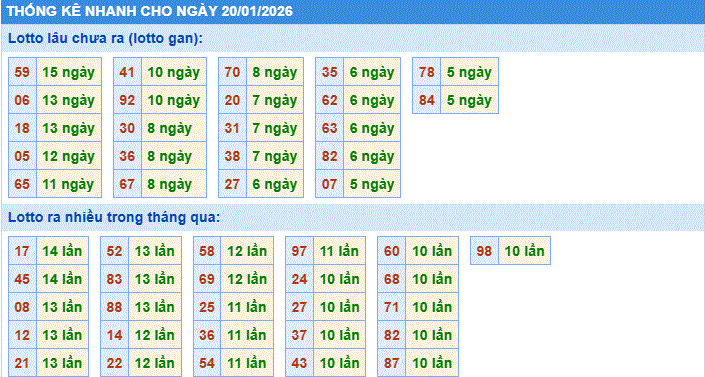This screenshot has width=705, height=377.
Task: Click "7 ngày" beside number 20
Action: (275, 100)
